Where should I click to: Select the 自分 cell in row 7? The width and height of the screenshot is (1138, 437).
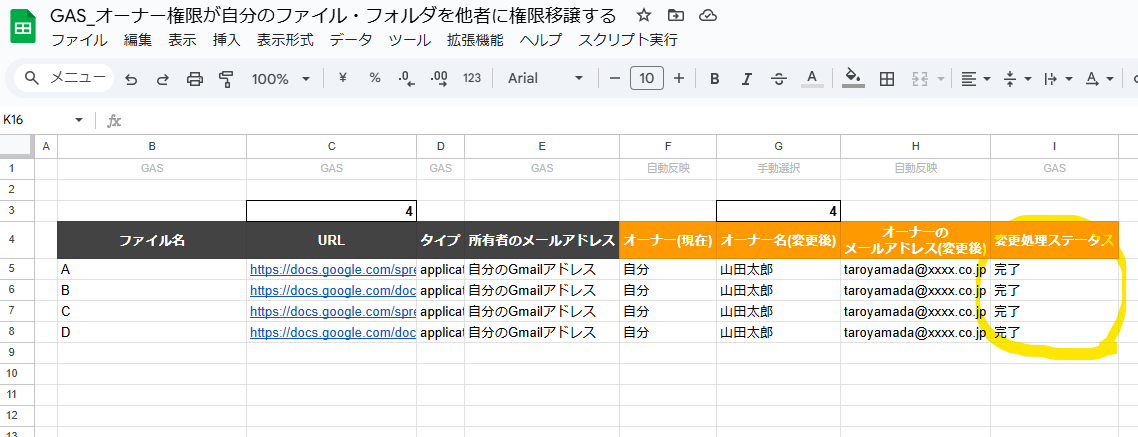click(668, 312)
